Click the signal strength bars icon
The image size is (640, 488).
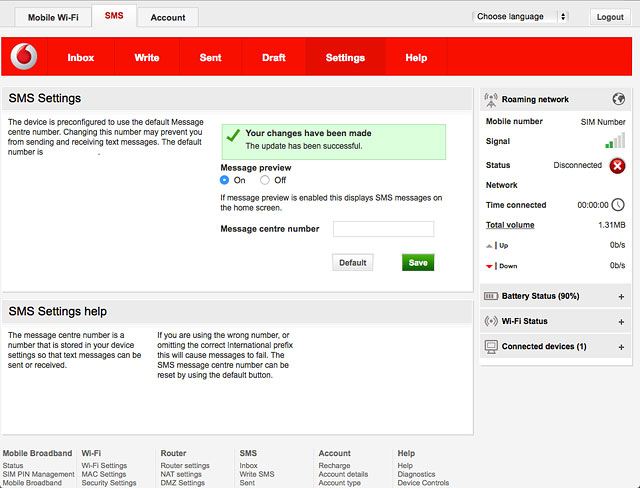tap(616, 142)
